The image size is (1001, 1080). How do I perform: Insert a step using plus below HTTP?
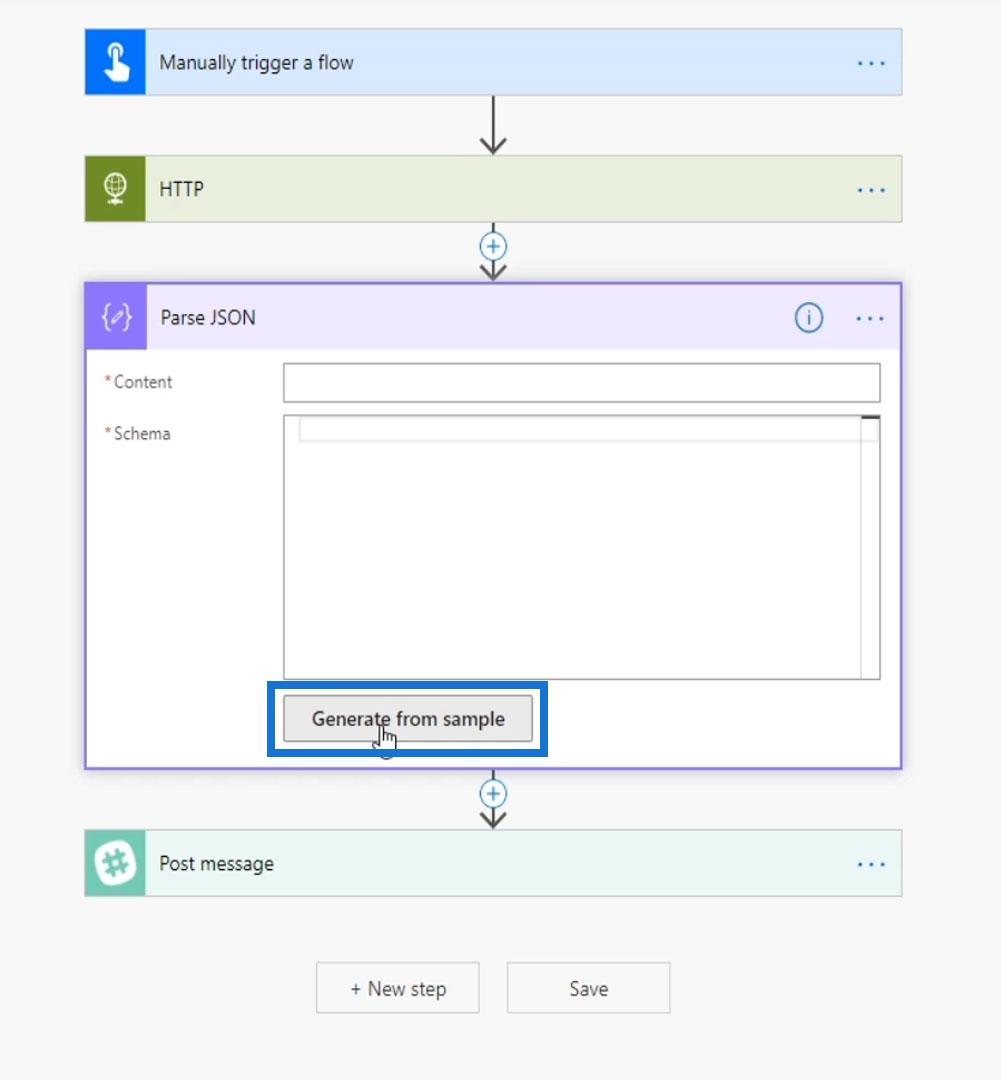click(x=493, y=247)
